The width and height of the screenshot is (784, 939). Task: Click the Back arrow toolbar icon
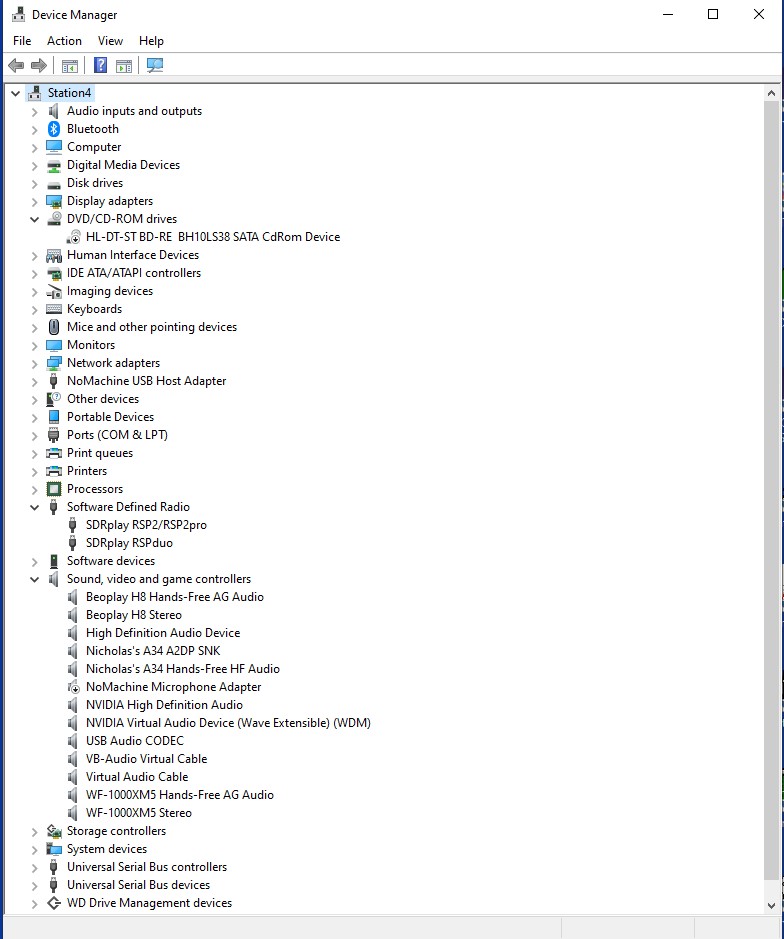pos(16,65)
